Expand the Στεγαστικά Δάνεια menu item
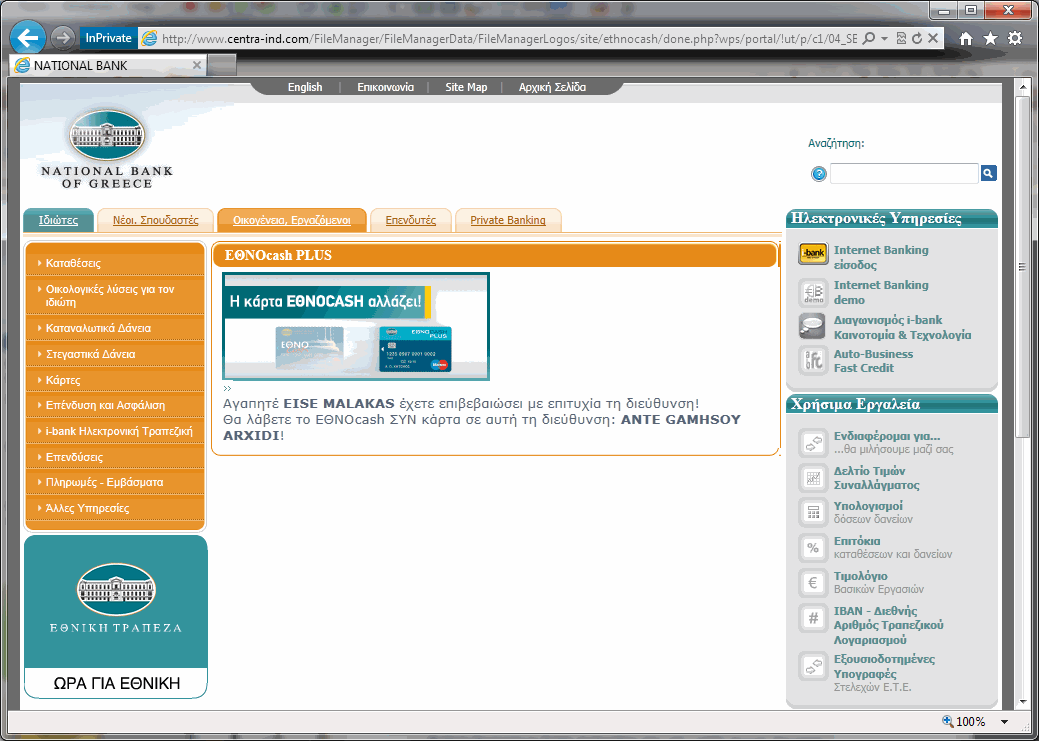The height and width of the screenshot is (741, 1039). [115, 354]
